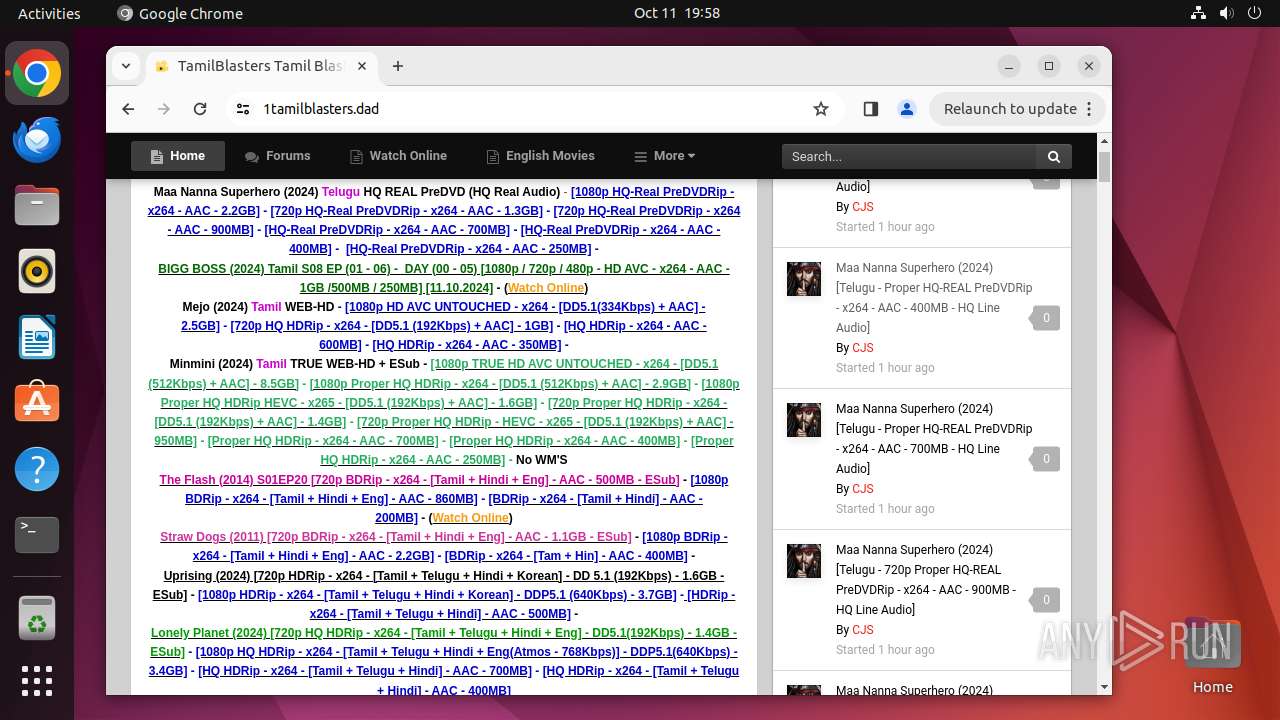Viewport: 1280px width, 720px height.
Task: Click Watch Online link after The Flash entry
Action: 470,518
